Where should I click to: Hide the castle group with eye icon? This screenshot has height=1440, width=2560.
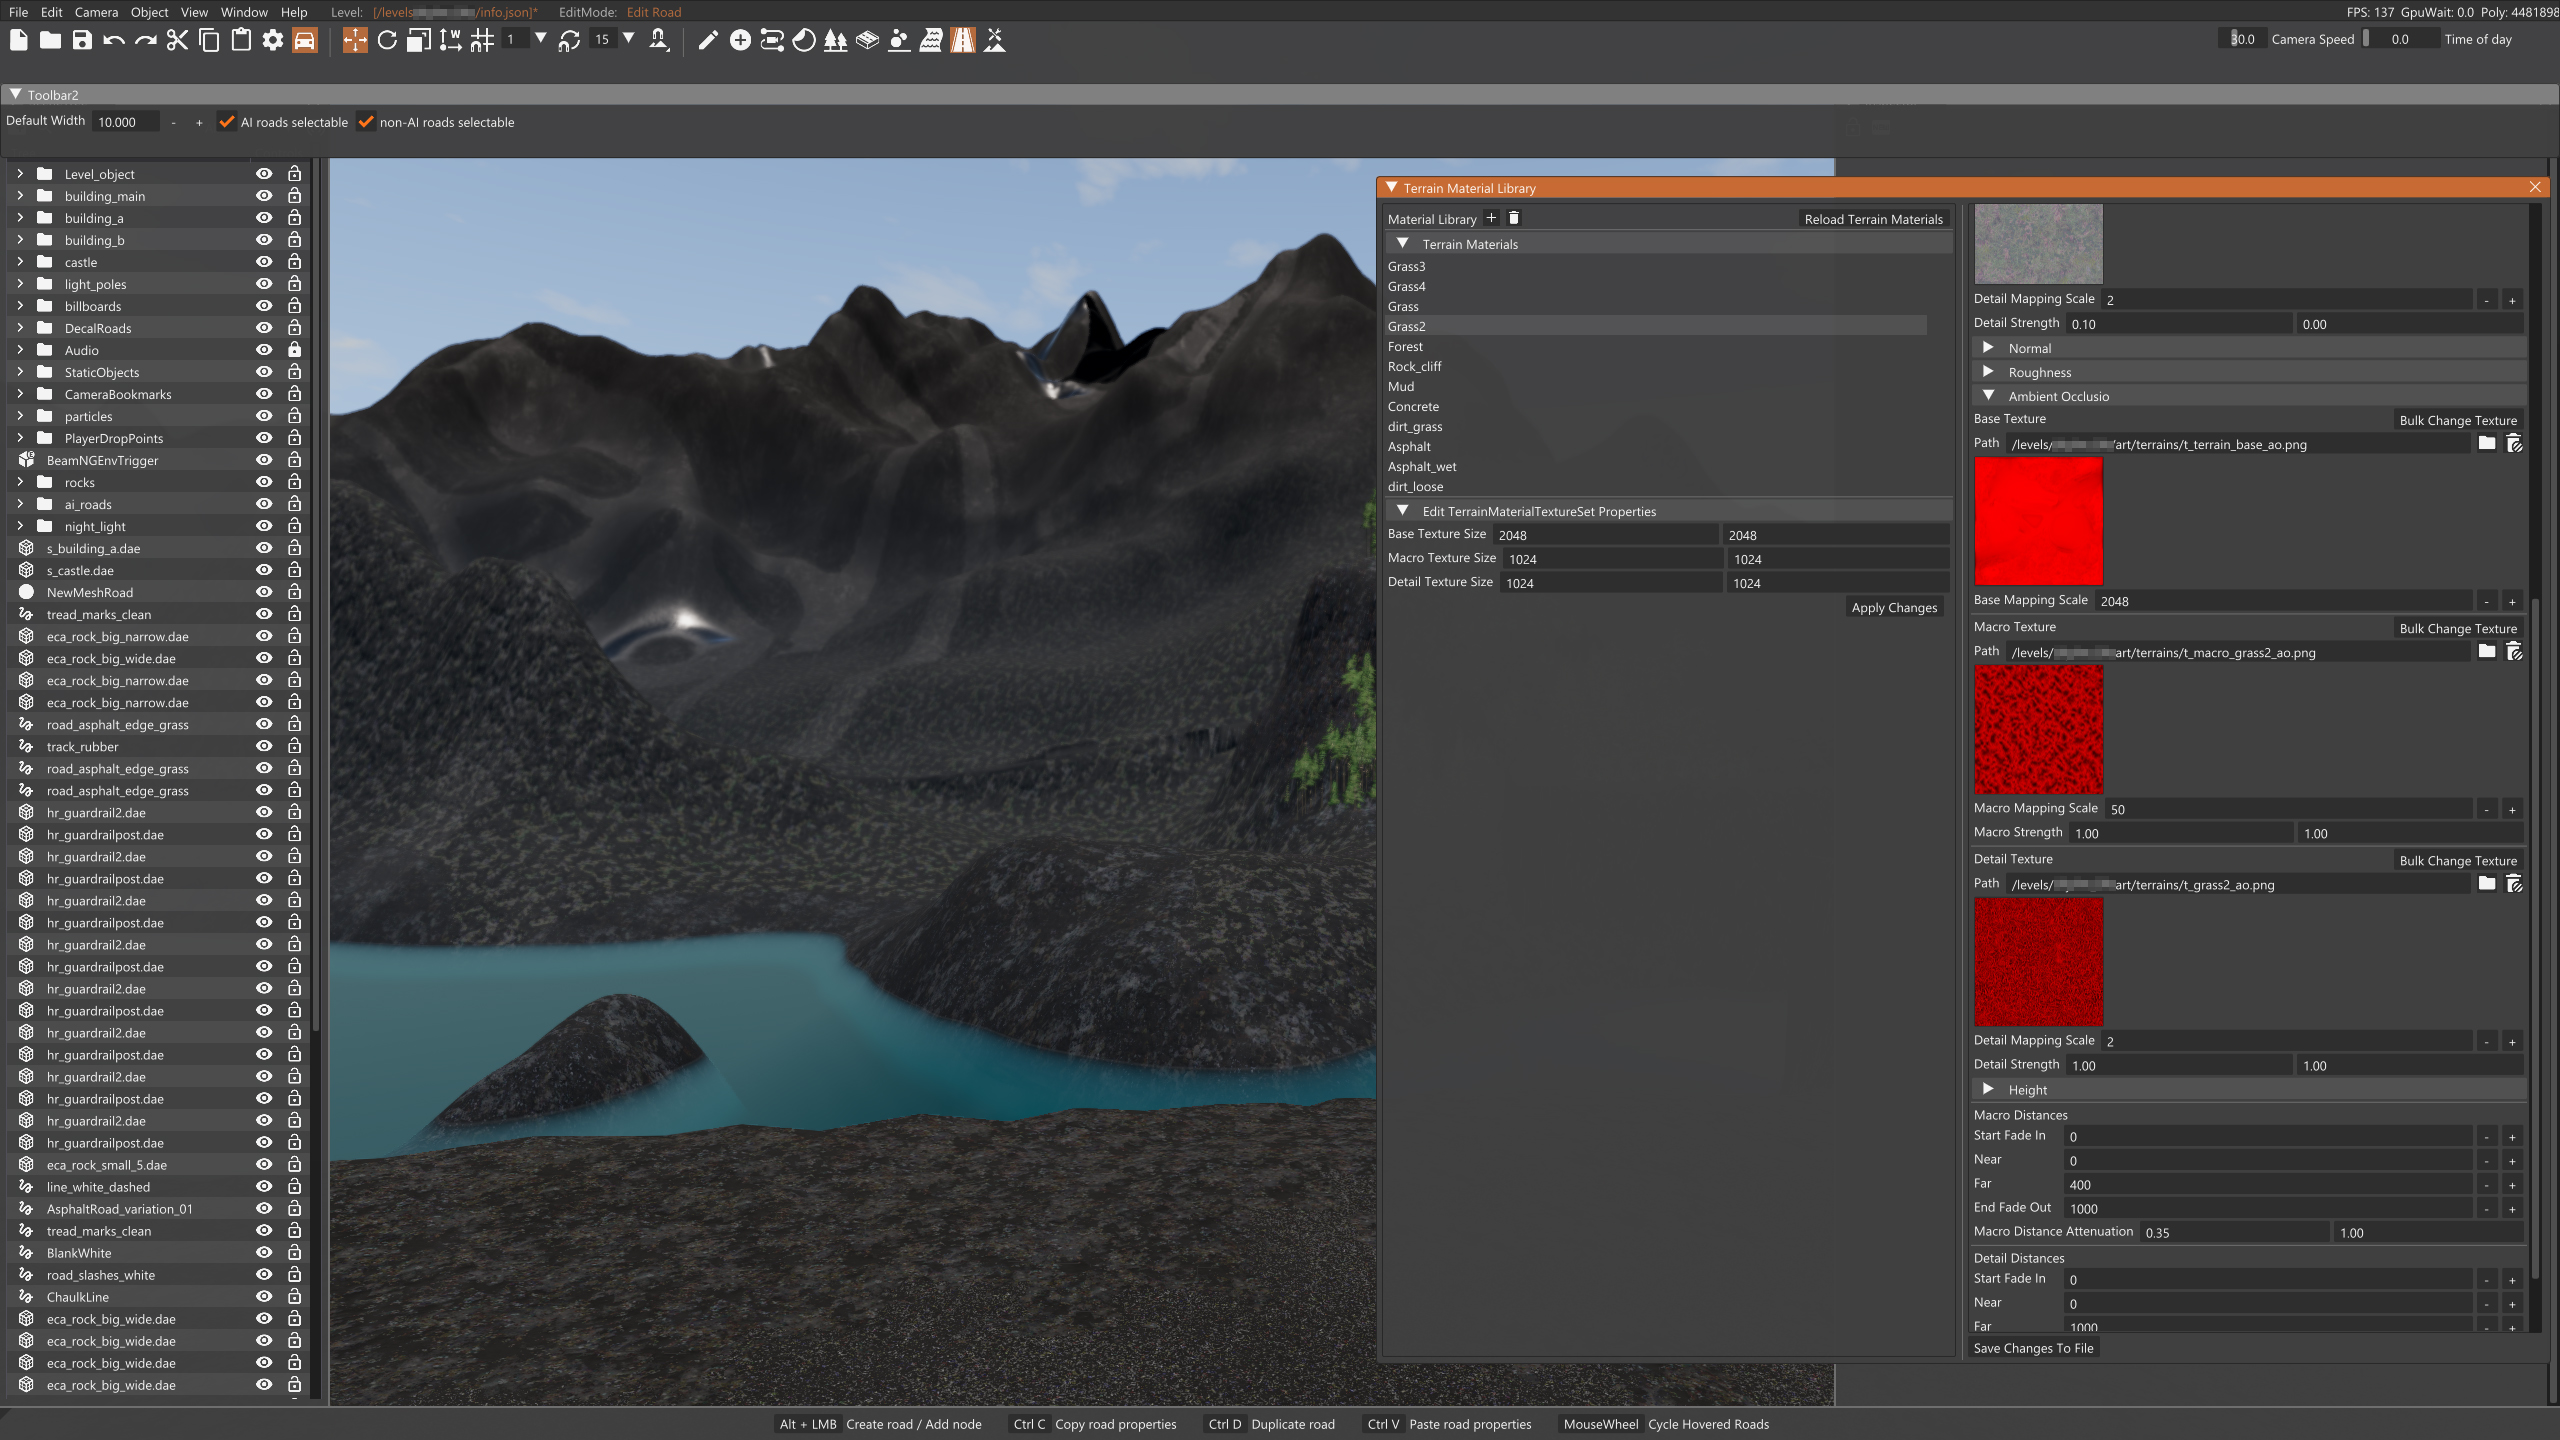point(264,261)
